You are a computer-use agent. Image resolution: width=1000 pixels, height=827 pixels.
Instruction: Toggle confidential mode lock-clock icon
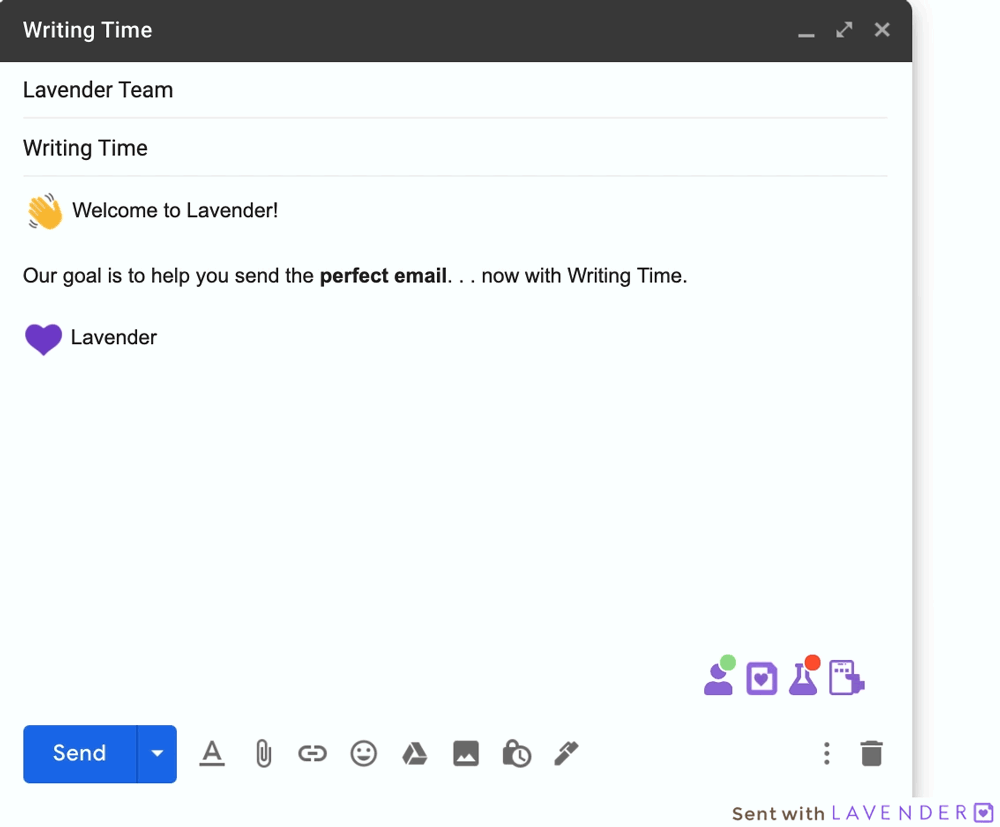click(x=517, y=754)
